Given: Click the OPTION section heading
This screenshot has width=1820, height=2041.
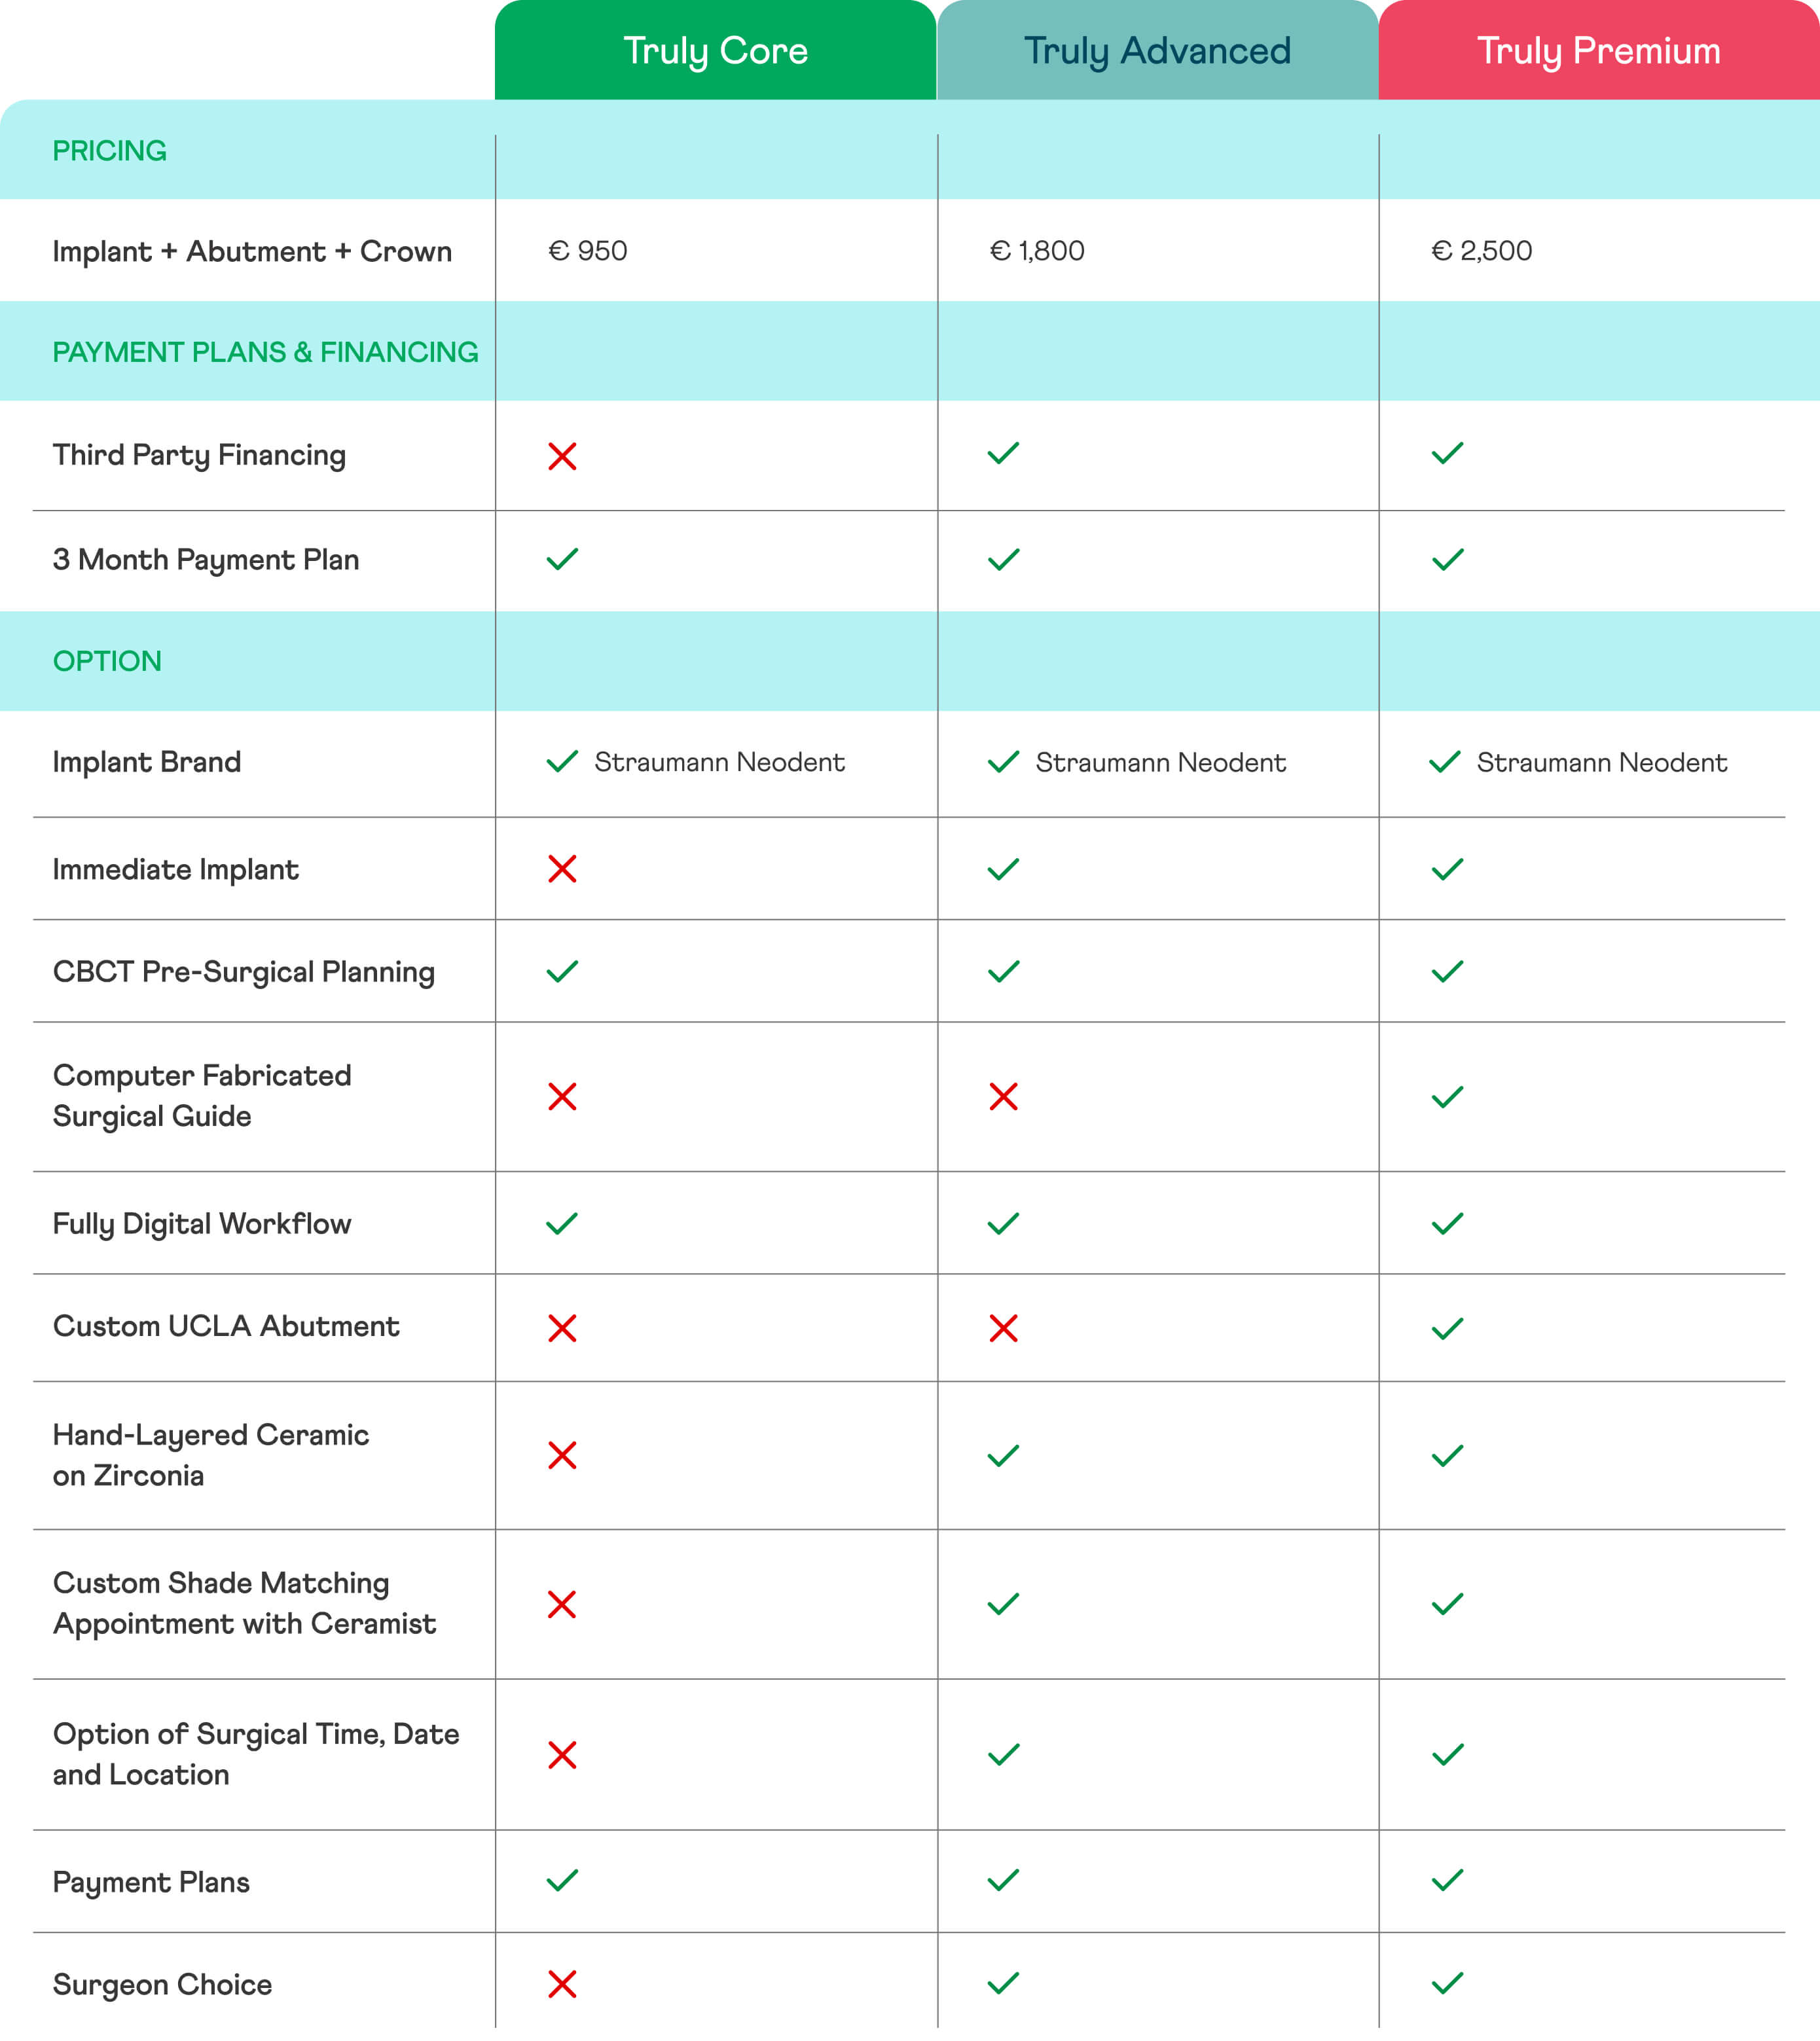Looking at the screenshot, I should (107, 661).
